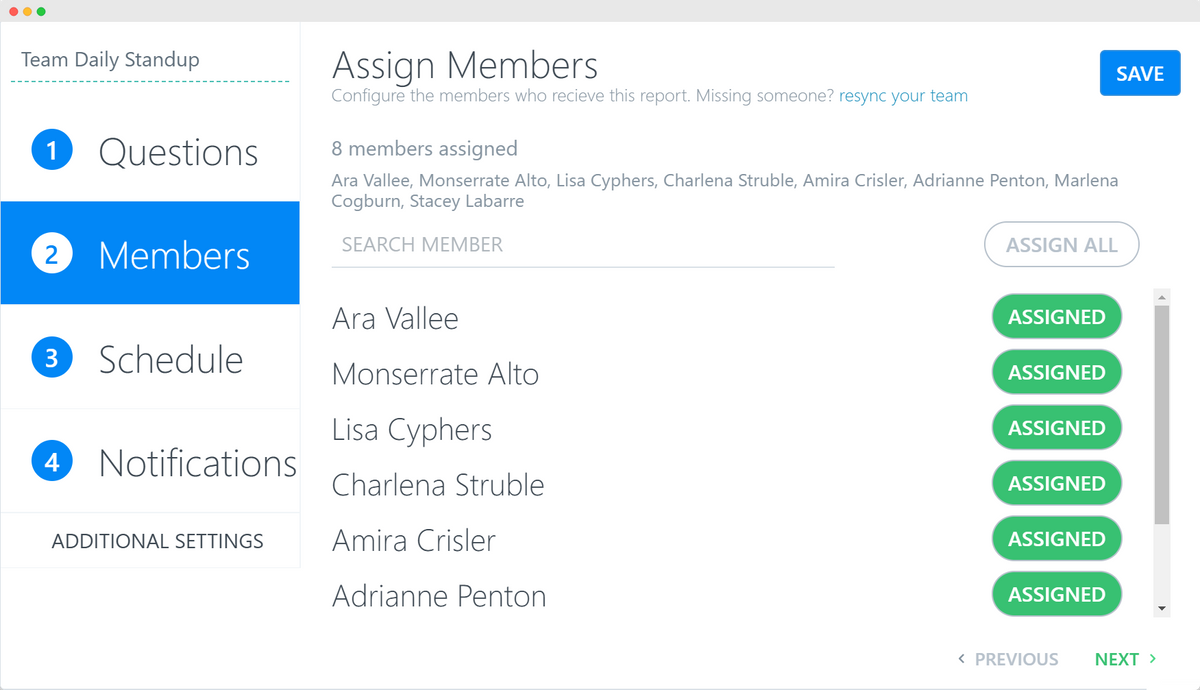
Task: Switch to the Schedule step
Action: 170,359
